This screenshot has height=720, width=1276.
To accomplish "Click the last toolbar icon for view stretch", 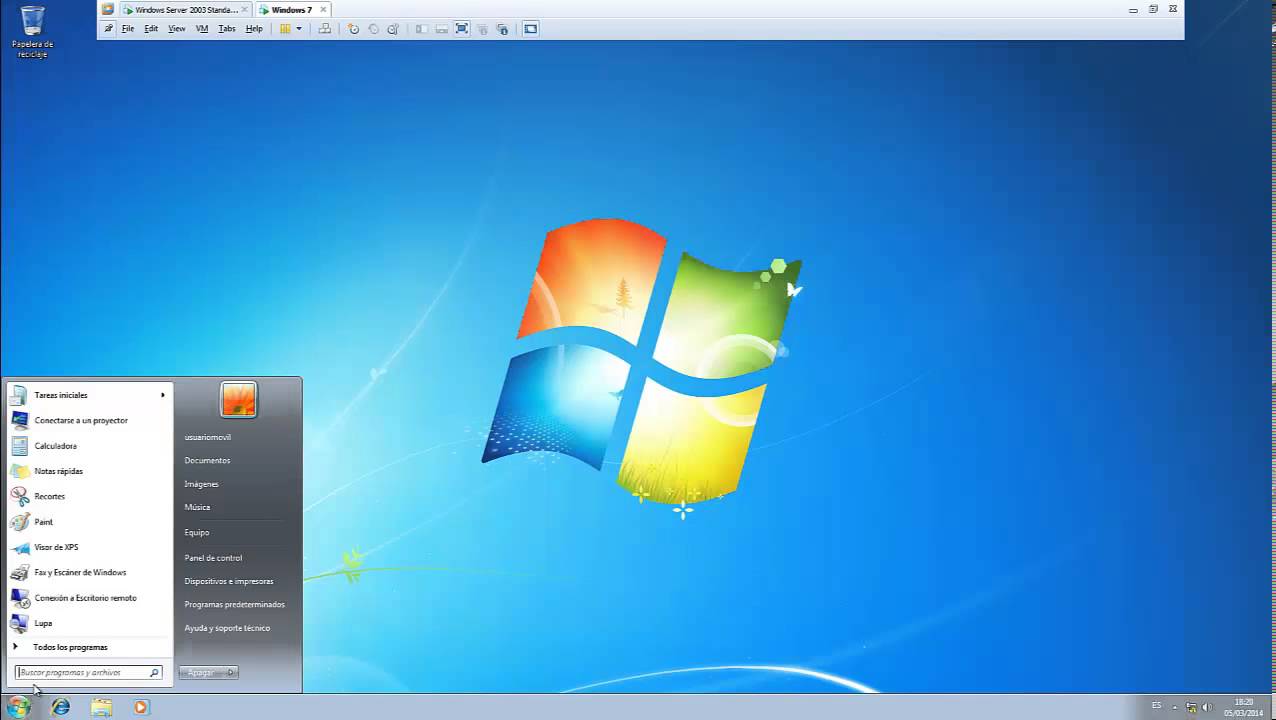I will point(531,29).
